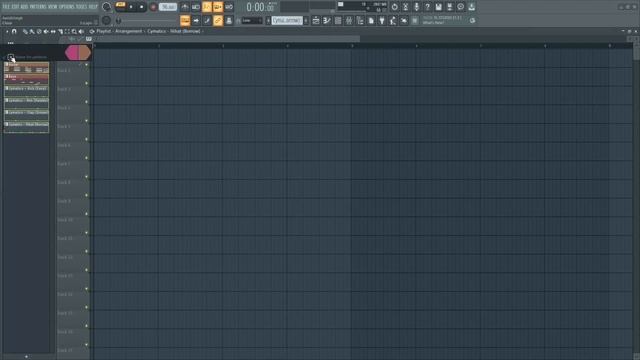Open the pattern selector dropdown
The image size is (640, 360).
(287, 20)
